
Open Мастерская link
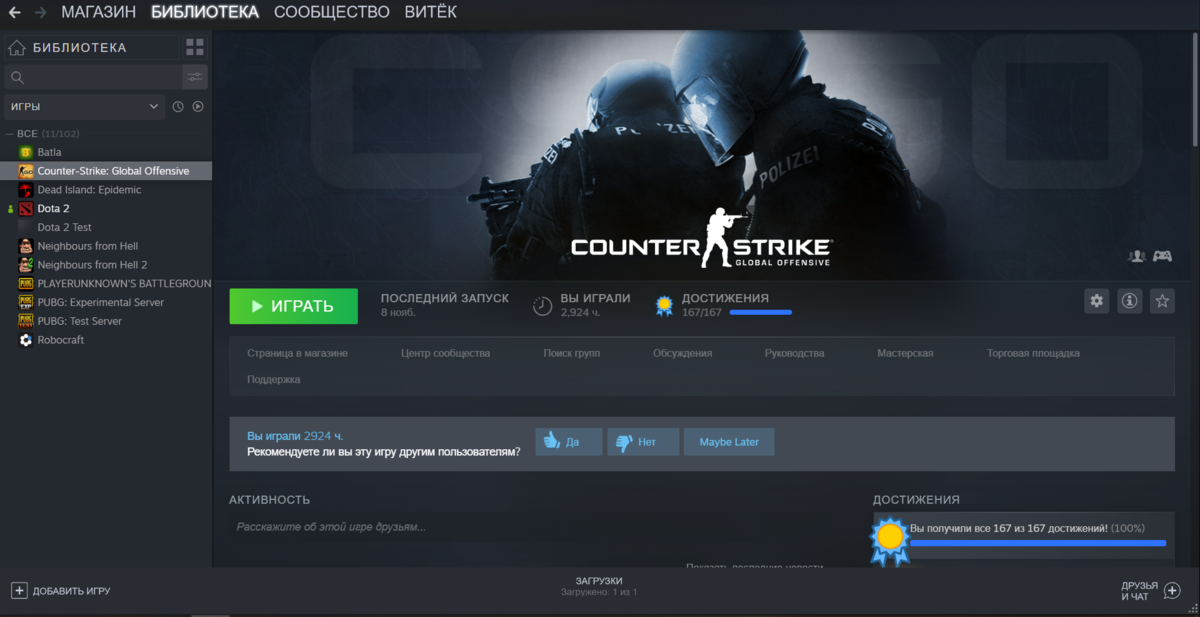[905, 353]
